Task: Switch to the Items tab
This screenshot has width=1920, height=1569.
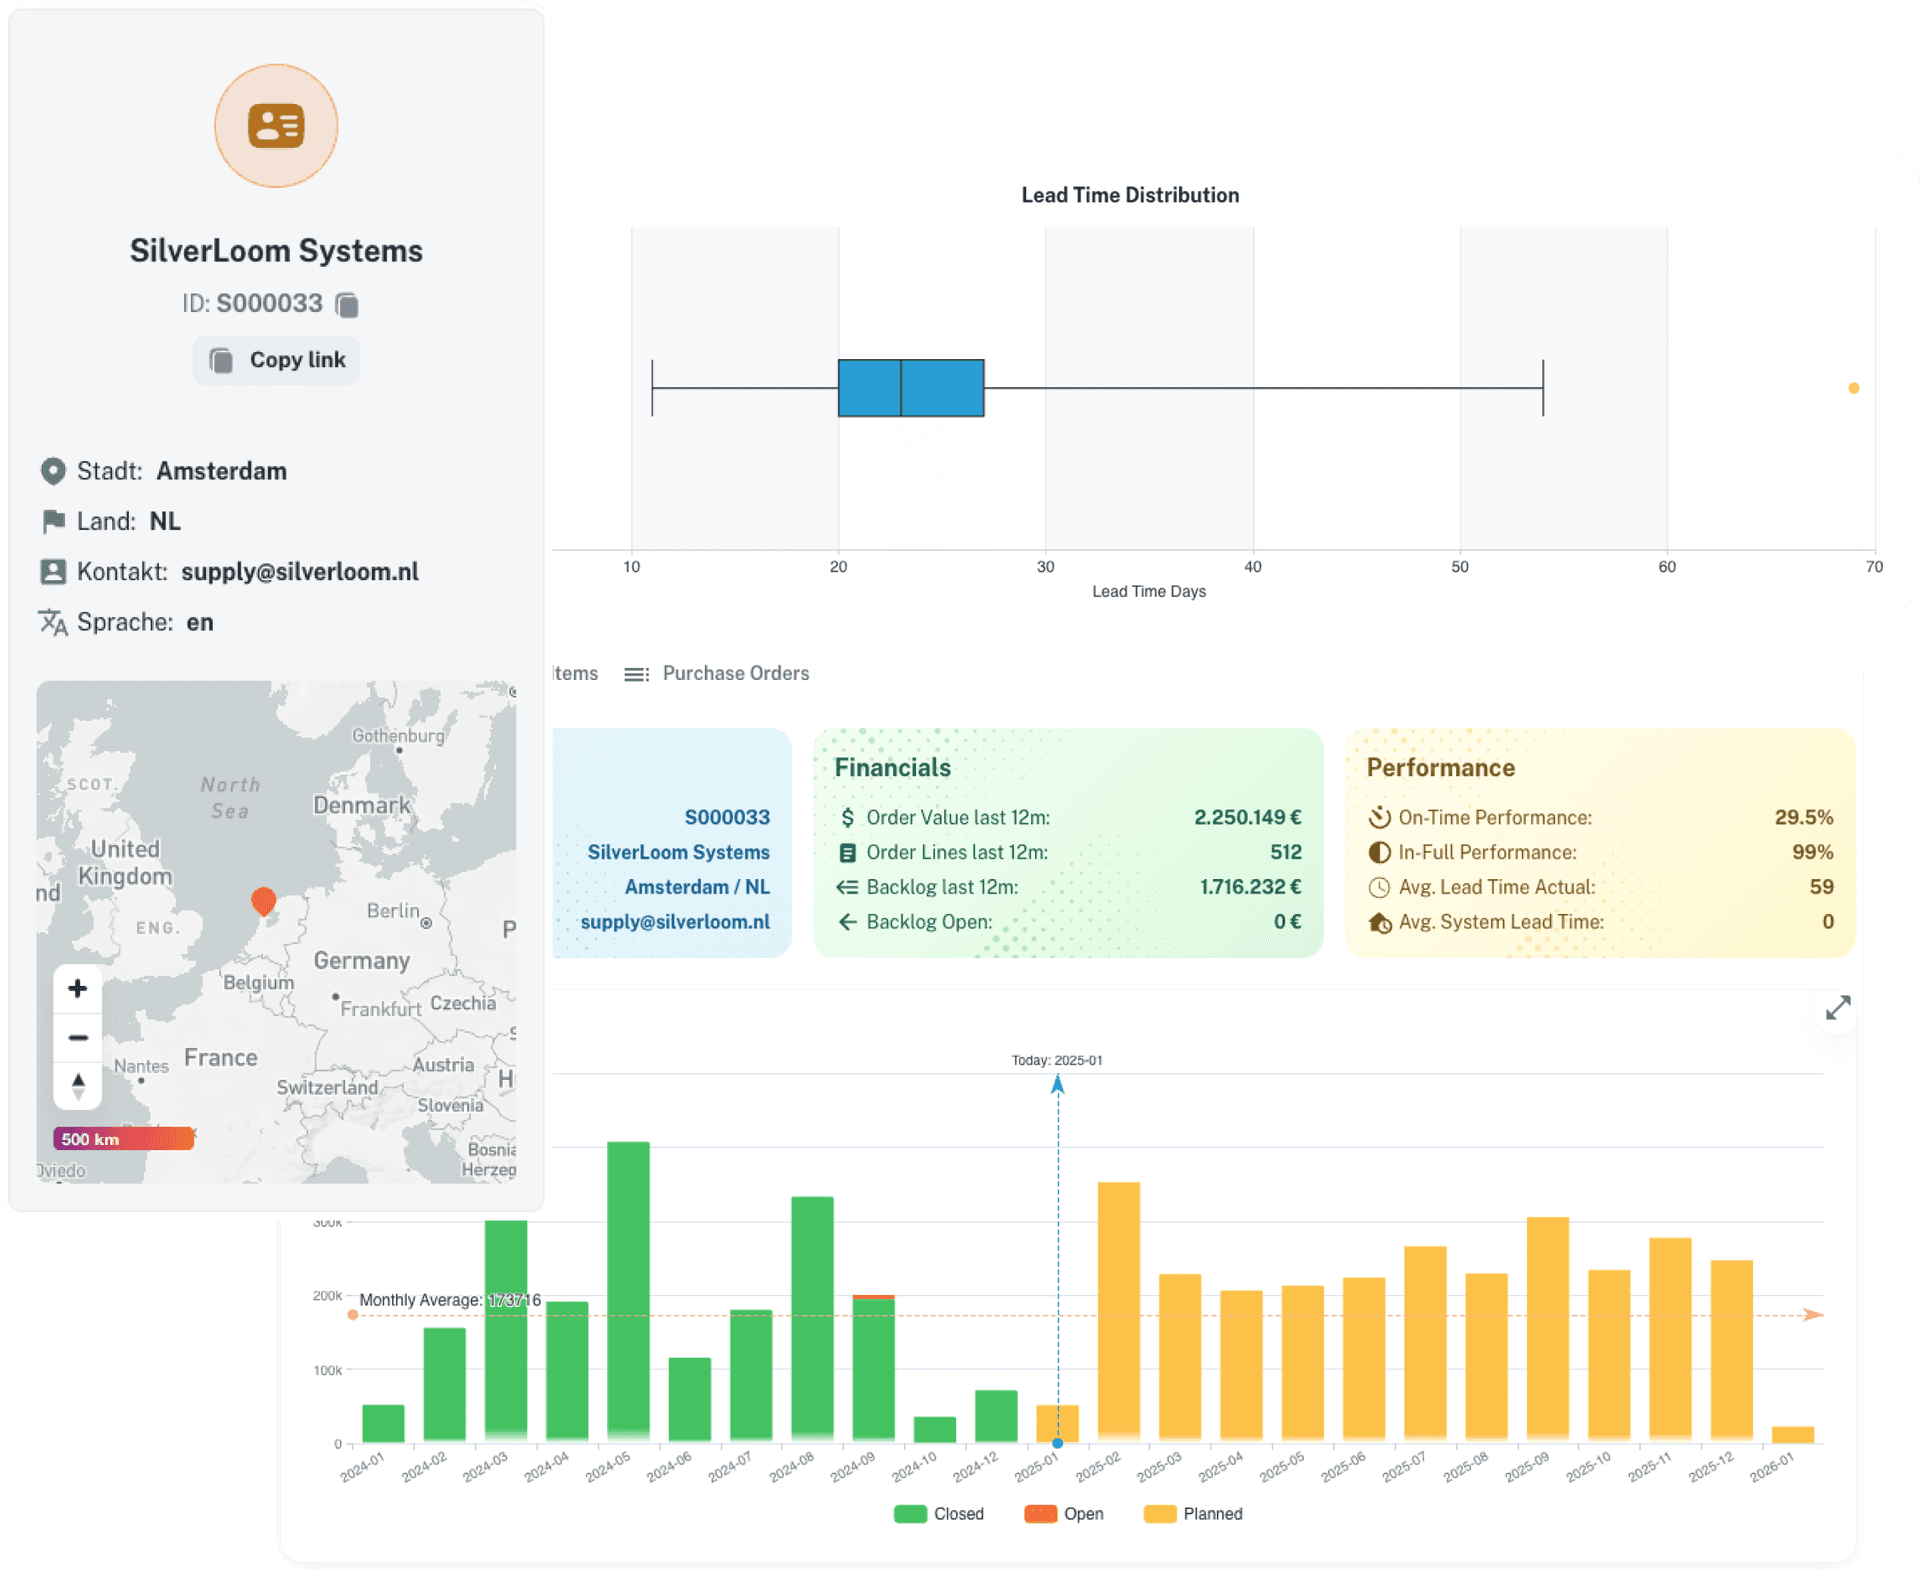Action: click(x=576, y=674)
